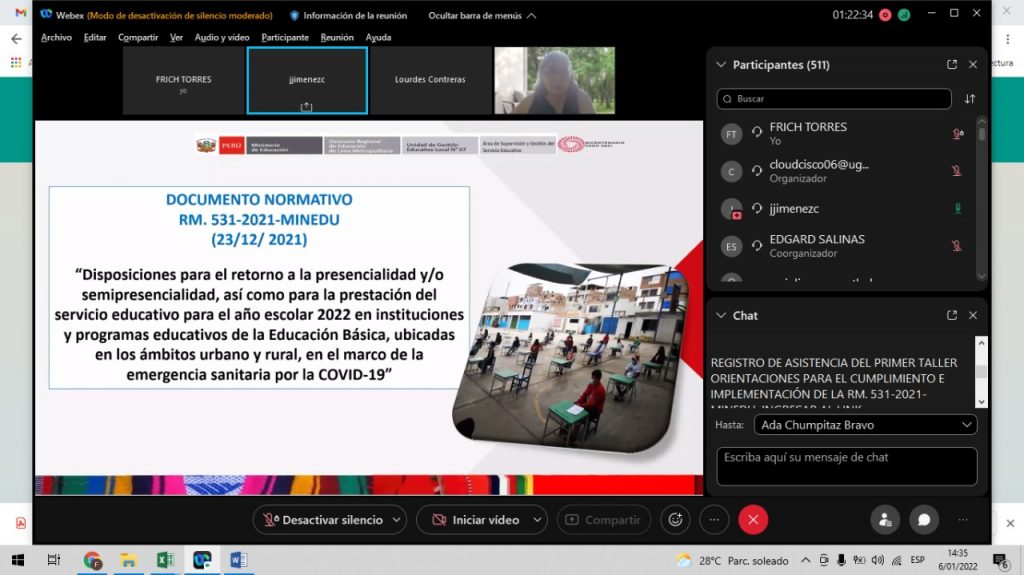The image size is (1024, 575).
Task: Click the Buscar participant search field
Action: pos(833,99)
